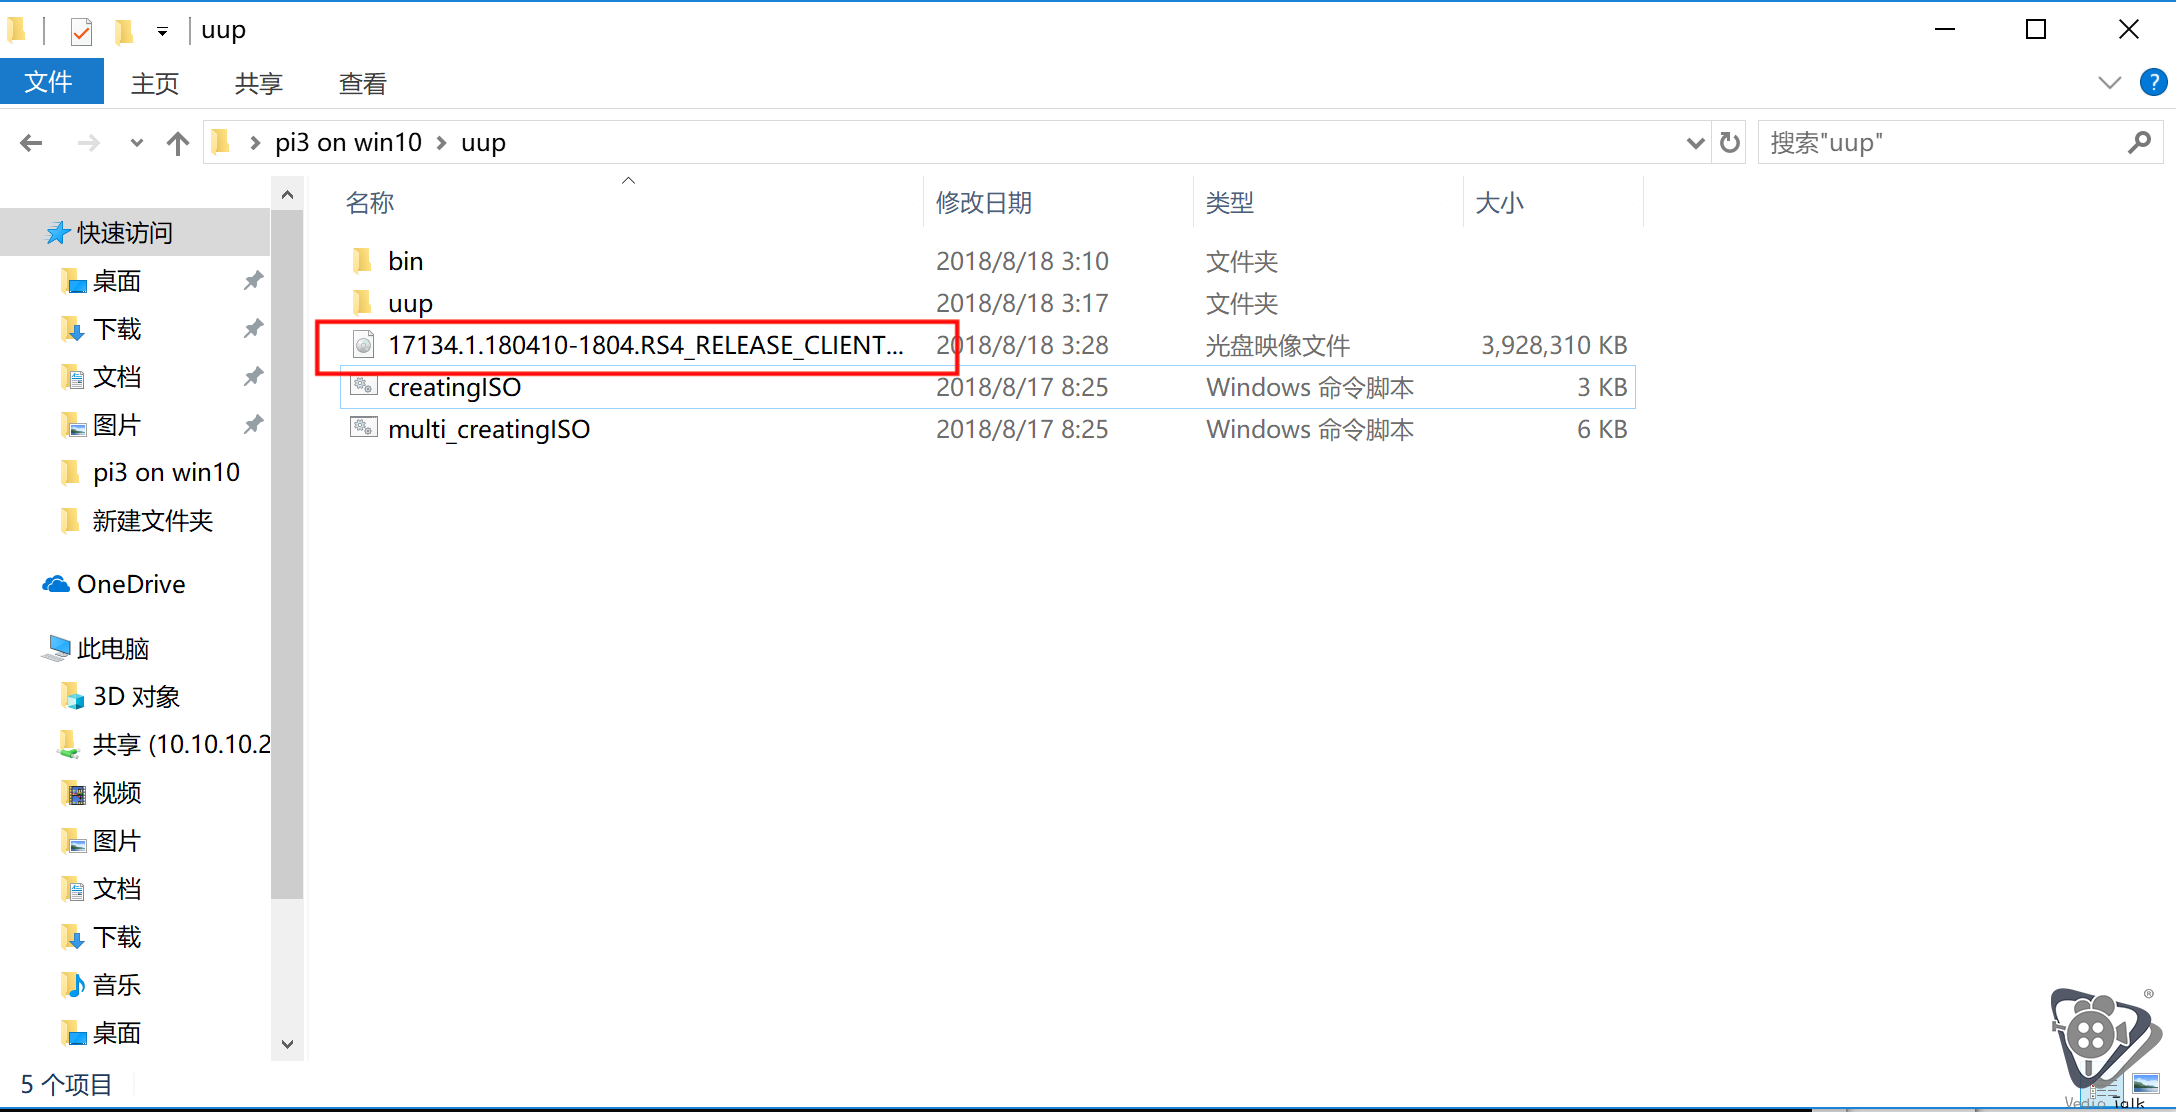
Task: Click the 此电脑 computer icon
Action: pos(56,648)
